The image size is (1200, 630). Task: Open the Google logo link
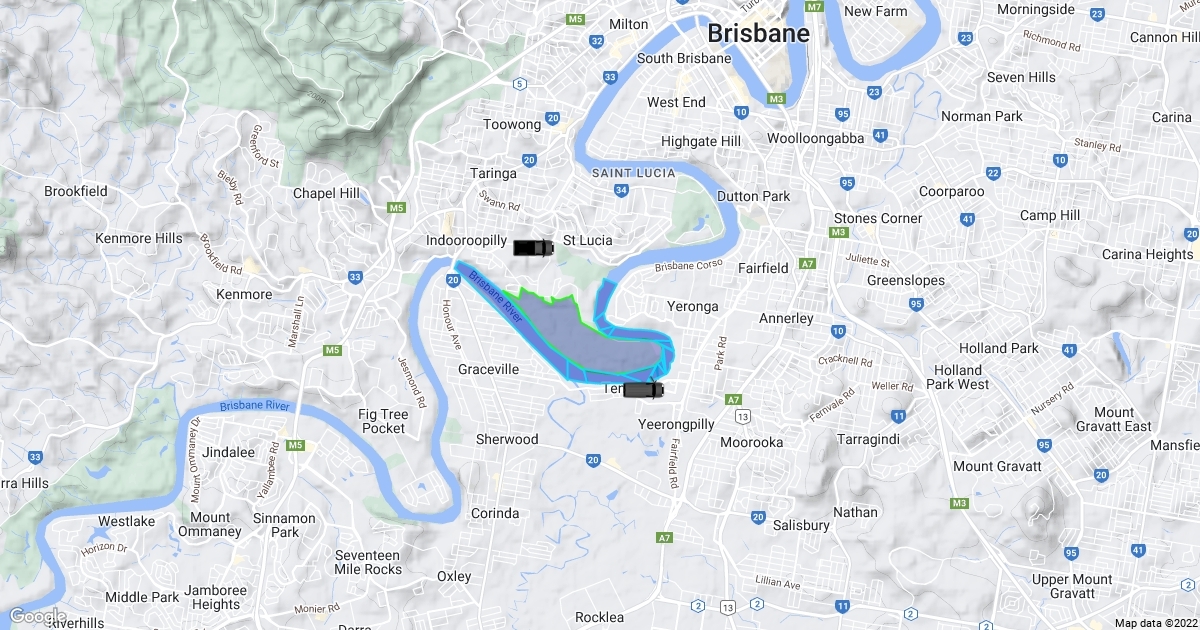(x=37, y=616)
